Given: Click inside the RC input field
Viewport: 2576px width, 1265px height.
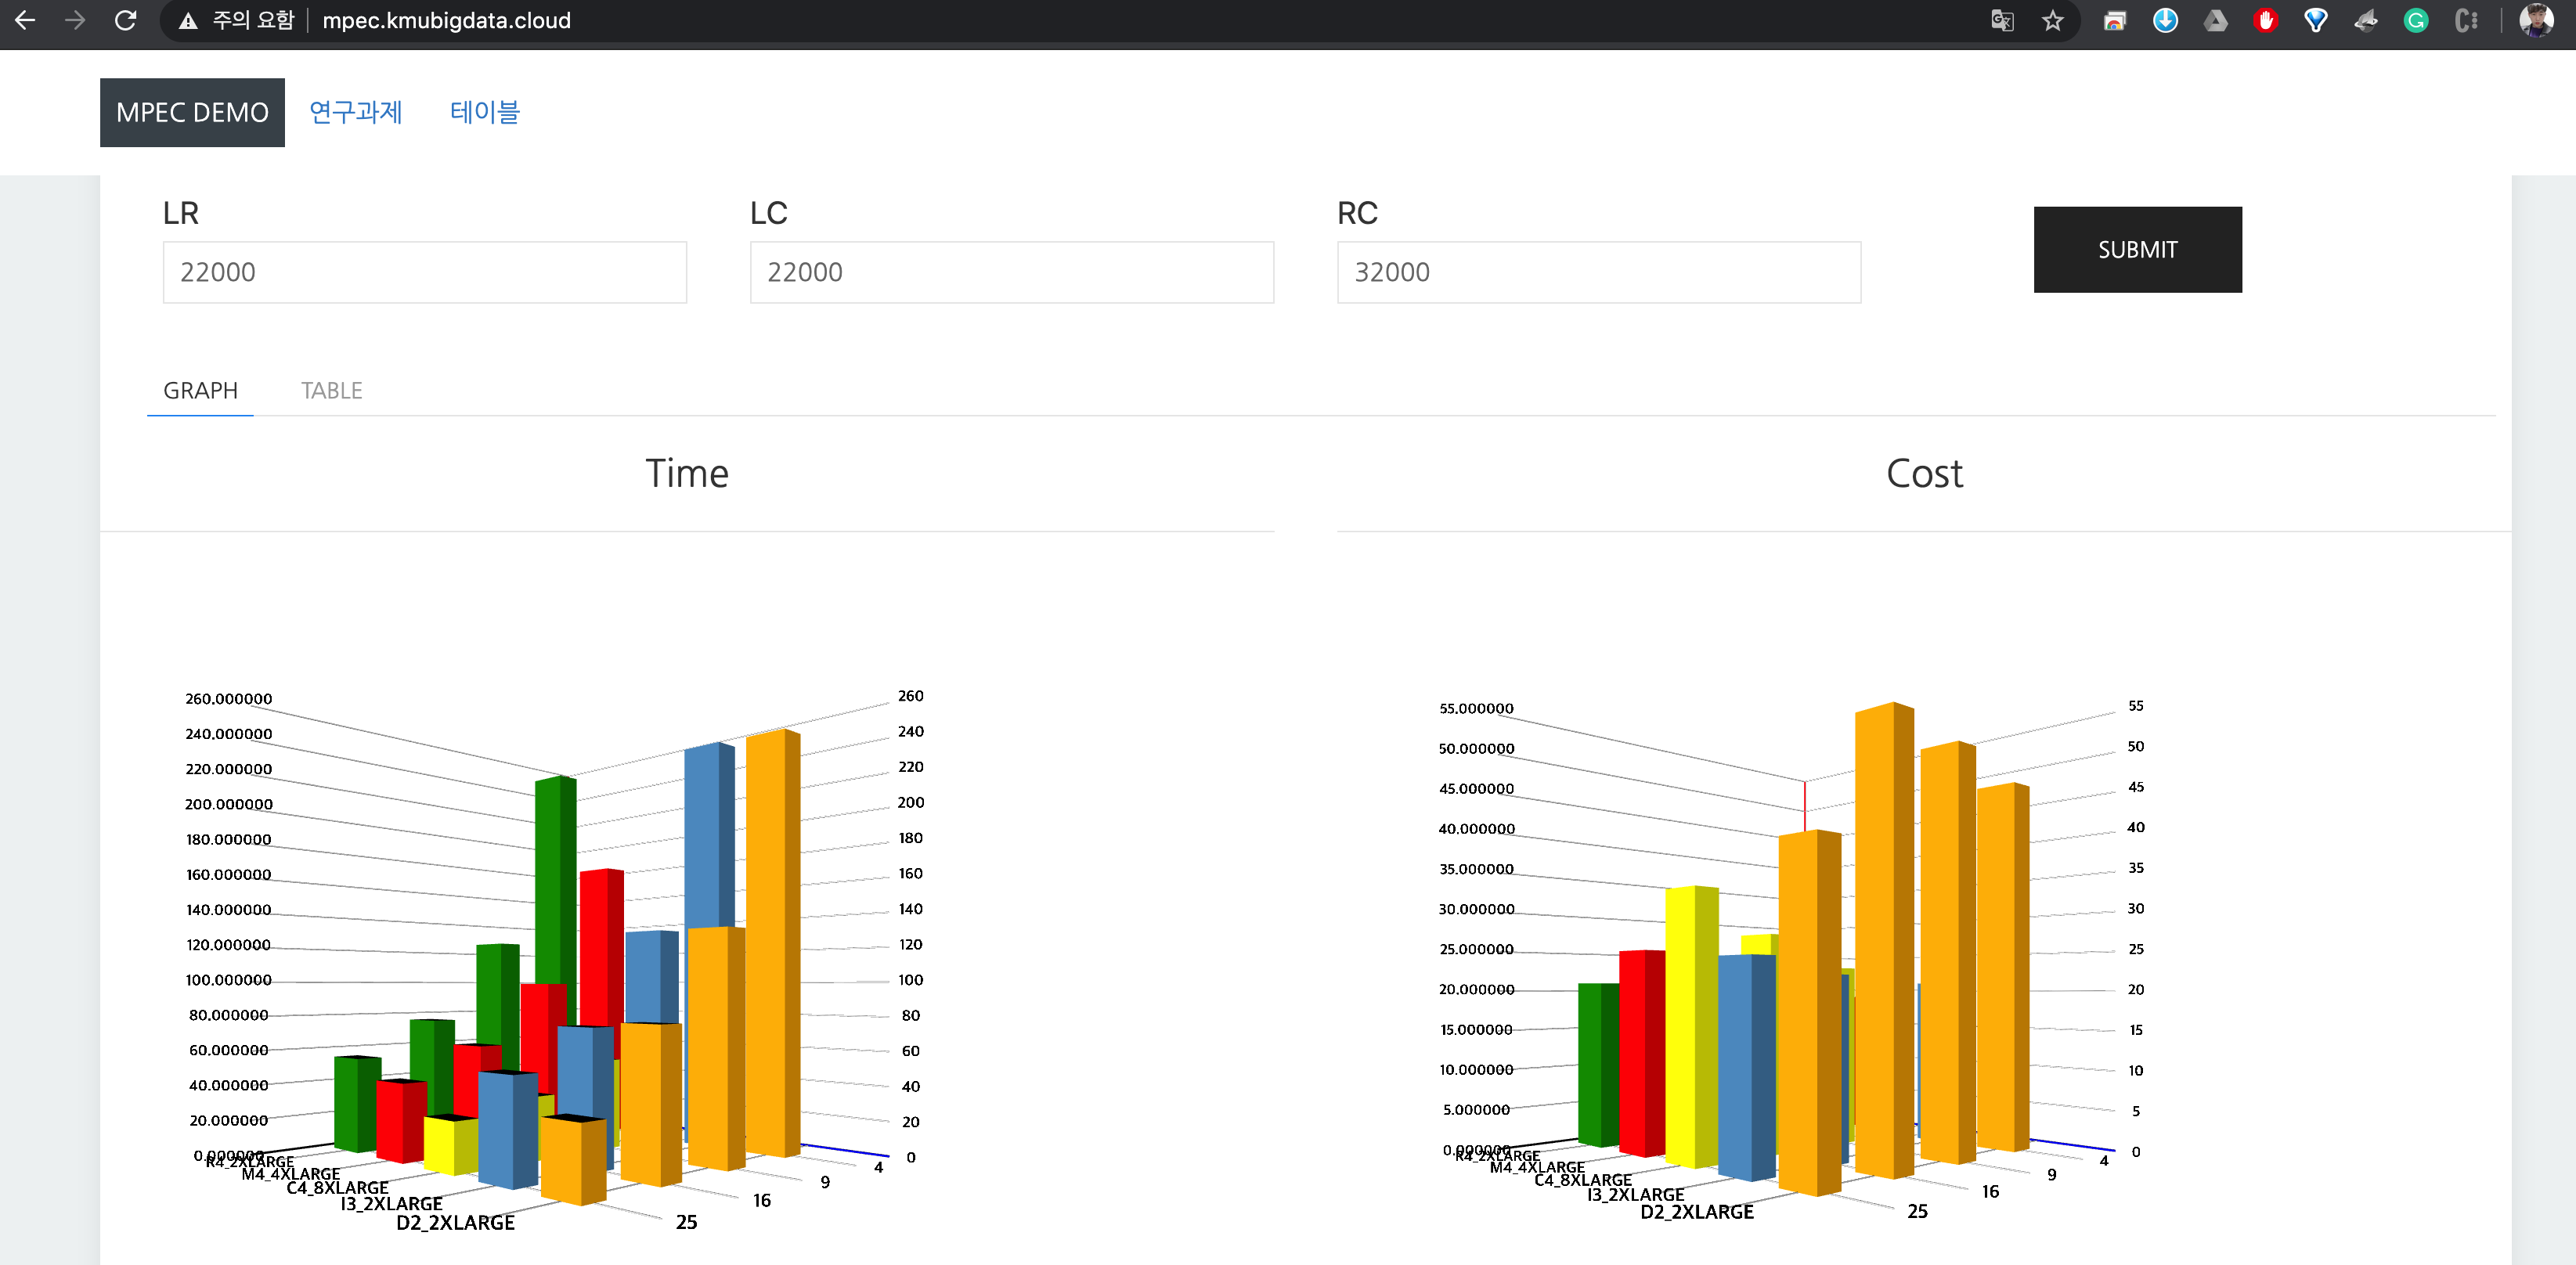Looking at the screenshot, I should (1598, 271).
